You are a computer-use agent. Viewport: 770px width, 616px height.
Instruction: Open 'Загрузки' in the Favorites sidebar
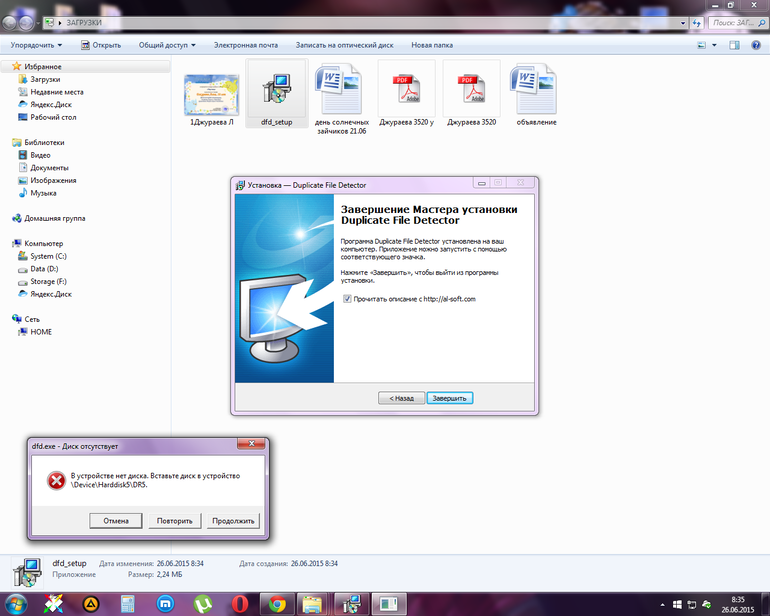coord(45,79)
